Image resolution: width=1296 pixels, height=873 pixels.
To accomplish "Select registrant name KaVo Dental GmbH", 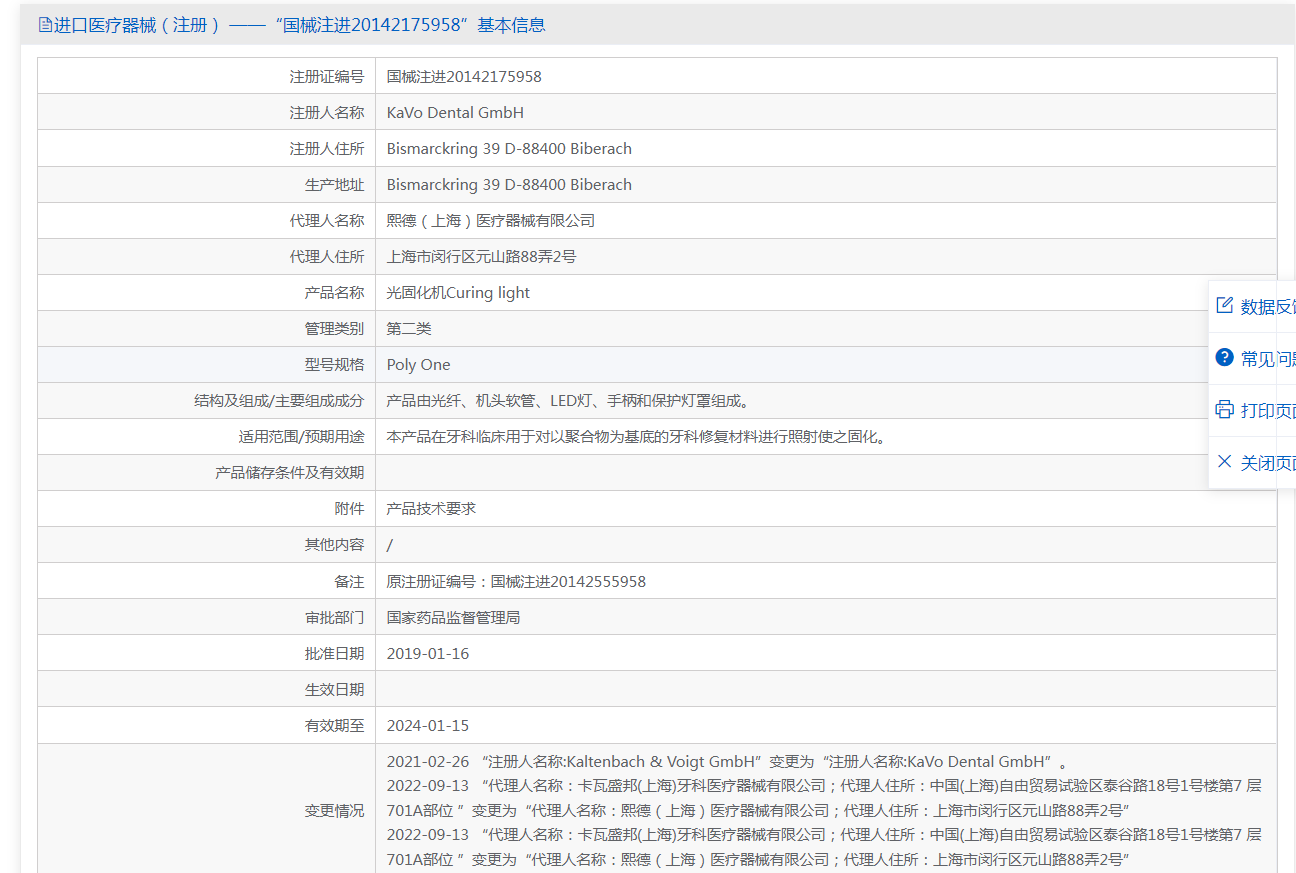I will 455,112.
